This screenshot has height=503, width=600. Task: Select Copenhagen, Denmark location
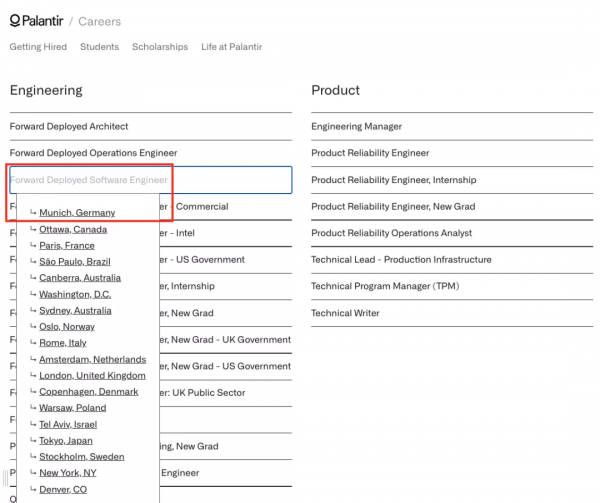89,392
